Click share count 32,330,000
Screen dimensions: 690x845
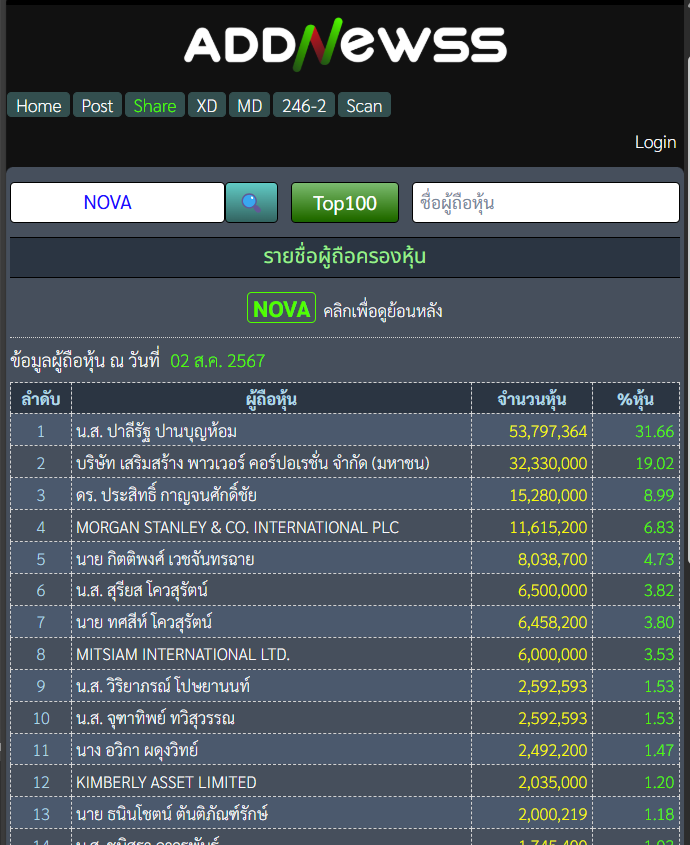click(x=548, y=463)
